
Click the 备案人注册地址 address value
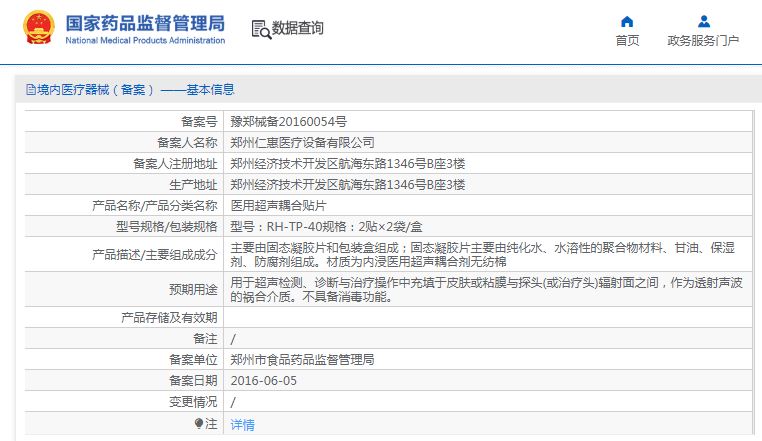coord(348,163)
